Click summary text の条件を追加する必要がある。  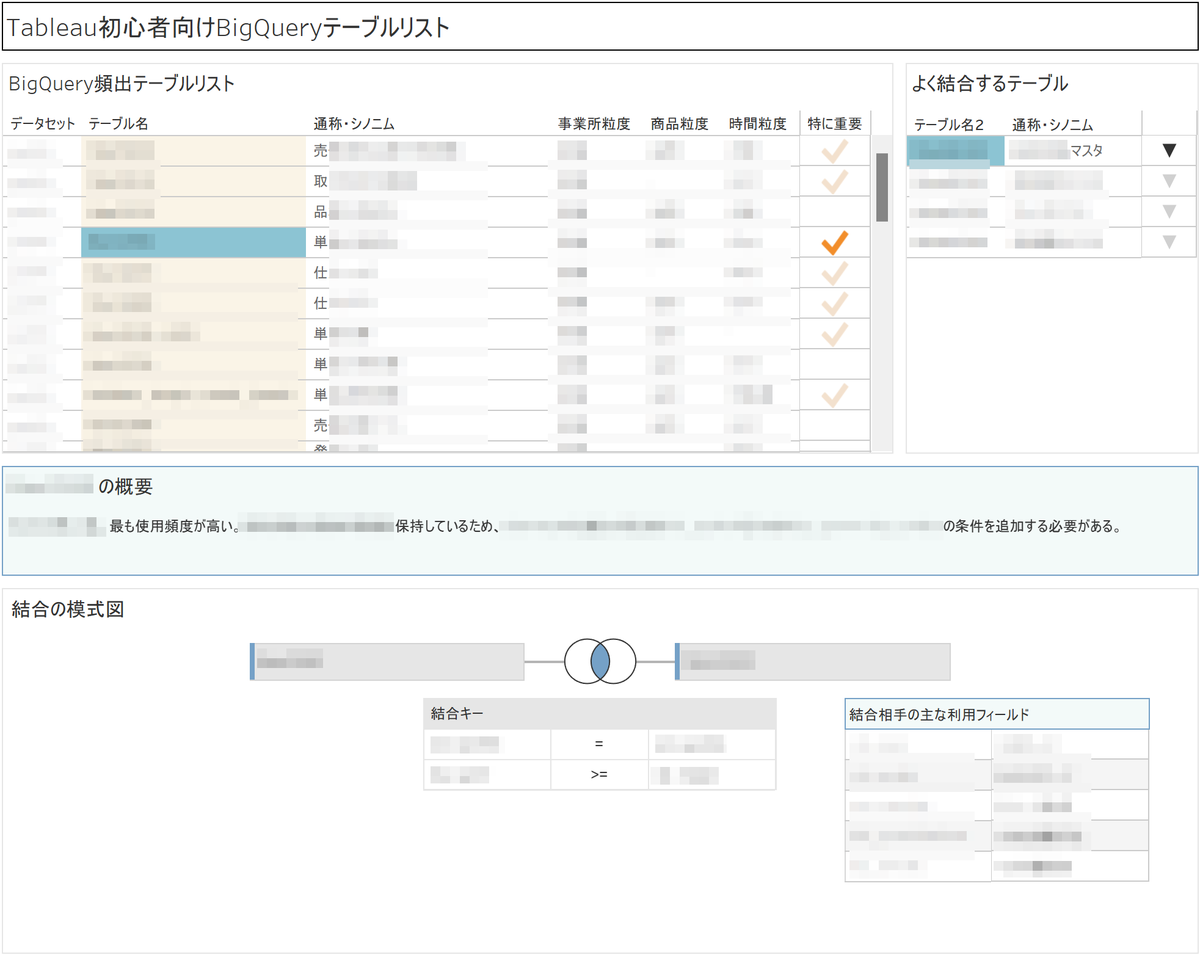tap(1032, 525)
